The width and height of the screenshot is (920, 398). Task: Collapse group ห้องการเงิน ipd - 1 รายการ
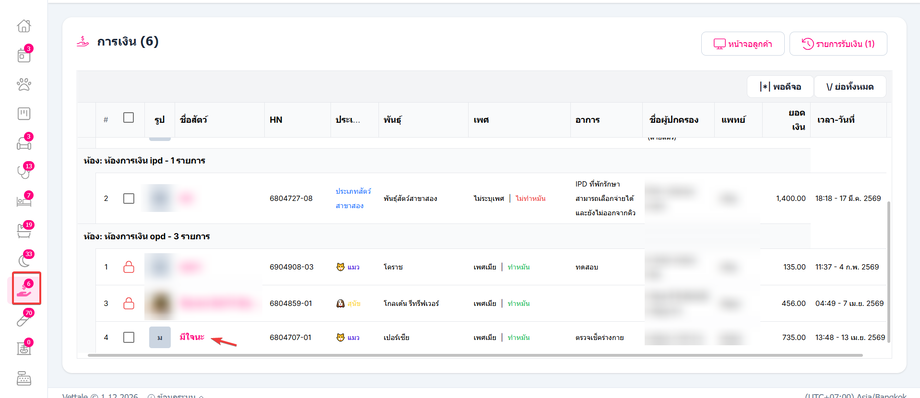coord(144,160)
